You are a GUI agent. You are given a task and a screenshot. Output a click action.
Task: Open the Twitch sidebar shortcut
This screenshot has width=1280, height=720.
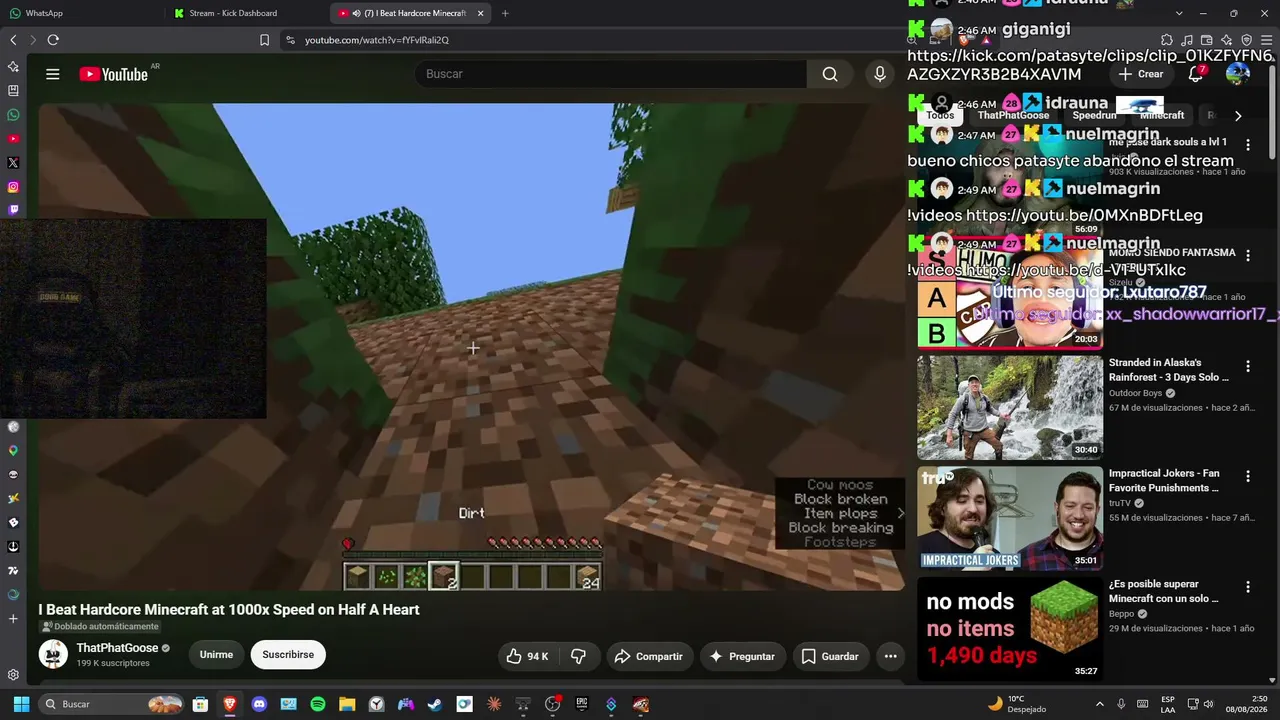tap(13, 210)
